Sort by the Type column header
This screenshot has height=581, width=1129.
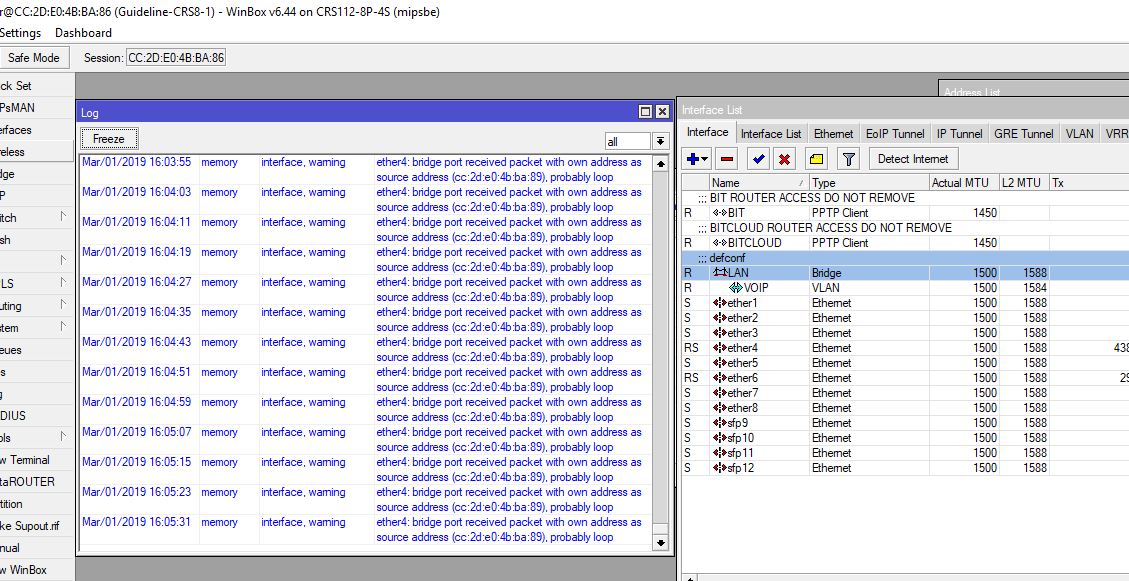[x=869, y=183]
